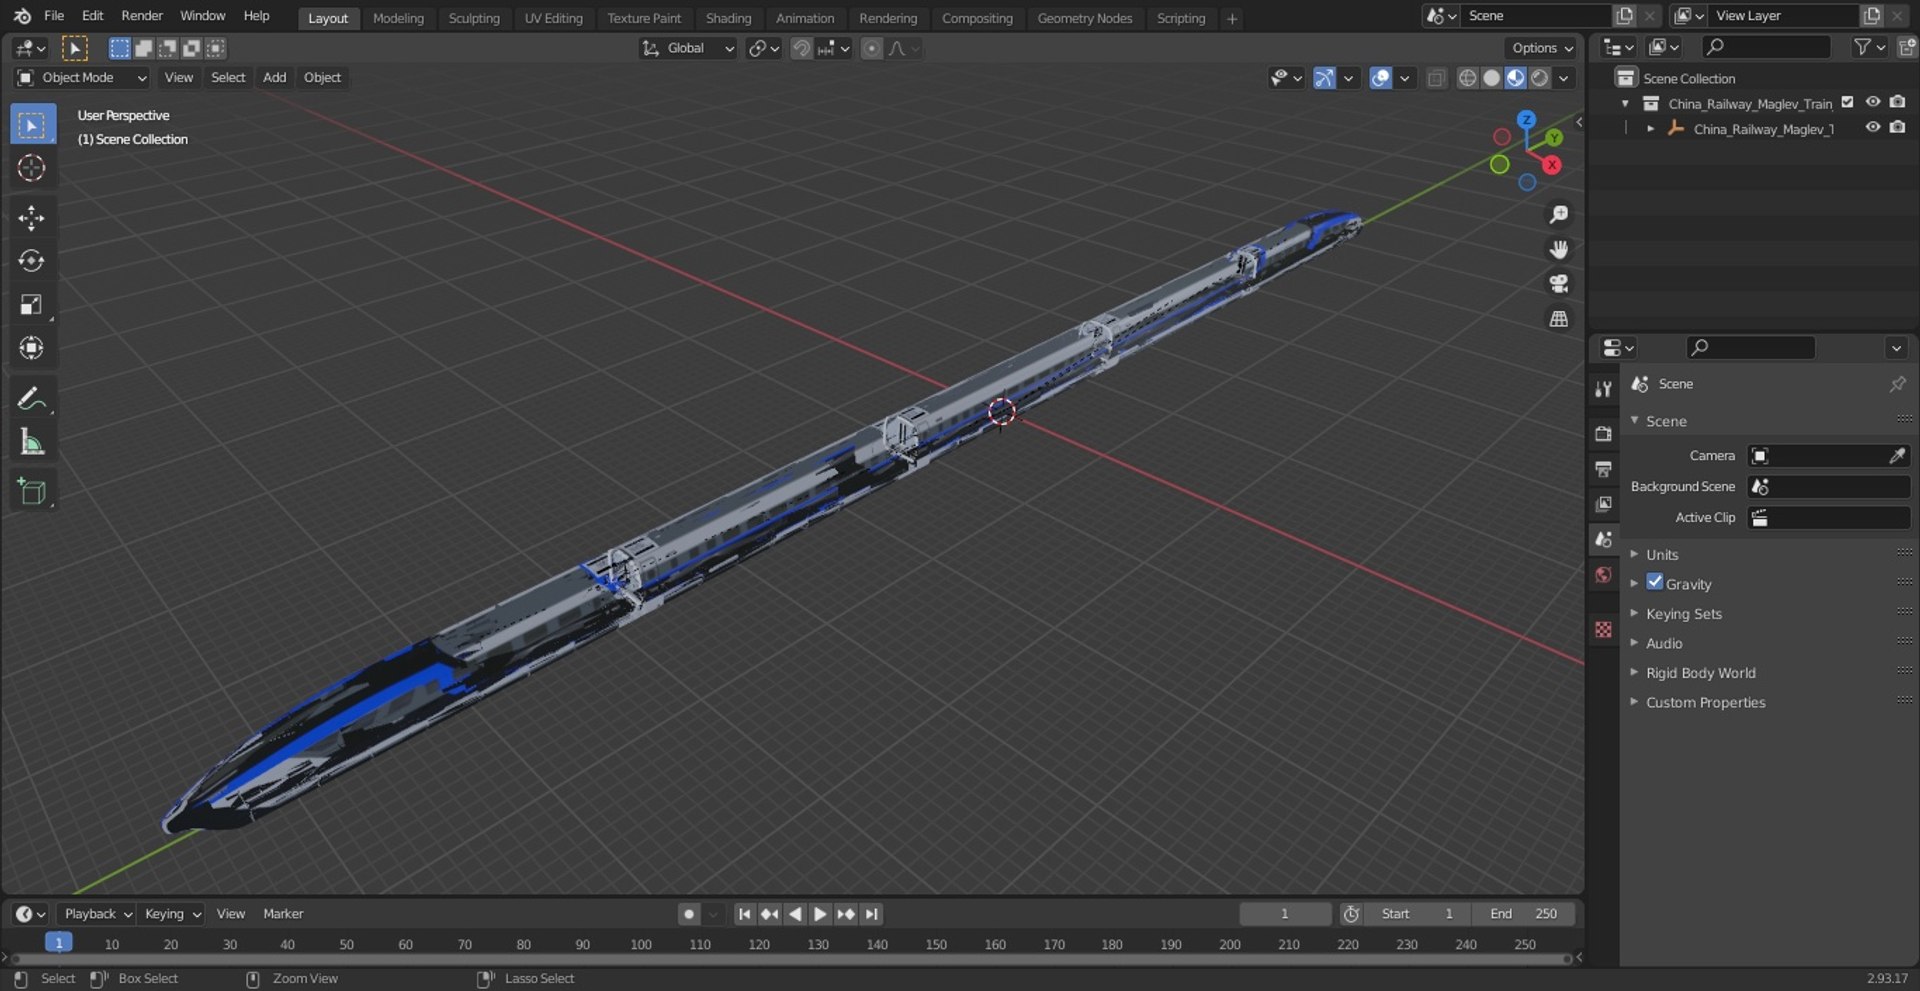This screenshot has width=1920, height=991.
Task: Toggle snapping magnet
Action: pyautogui.click(x=801, y=48)
